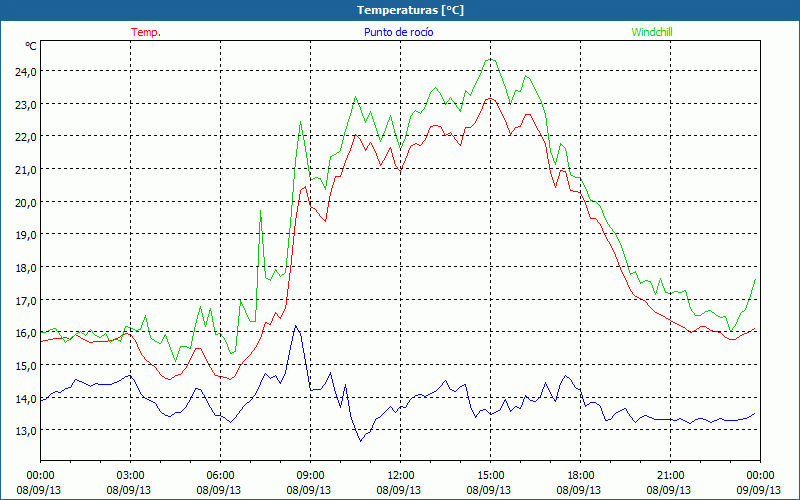Select the blue 'Punto de rocío' legend label
The image size is (800, 500).
[398, 32]
